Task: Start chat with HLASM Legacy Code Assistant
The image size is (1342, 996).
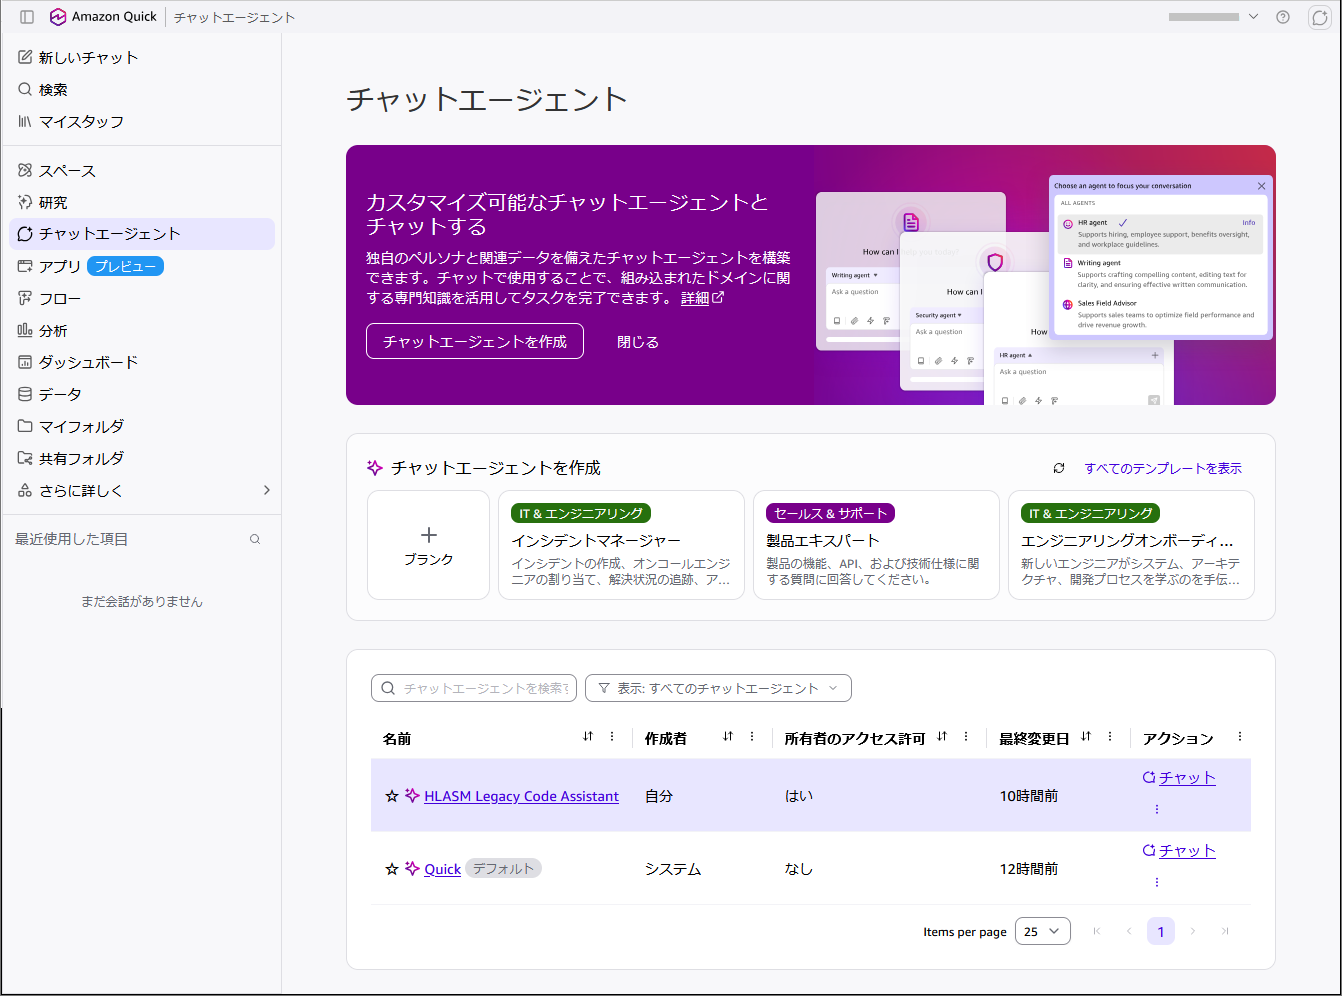Action: click(x=1179, y=777)
